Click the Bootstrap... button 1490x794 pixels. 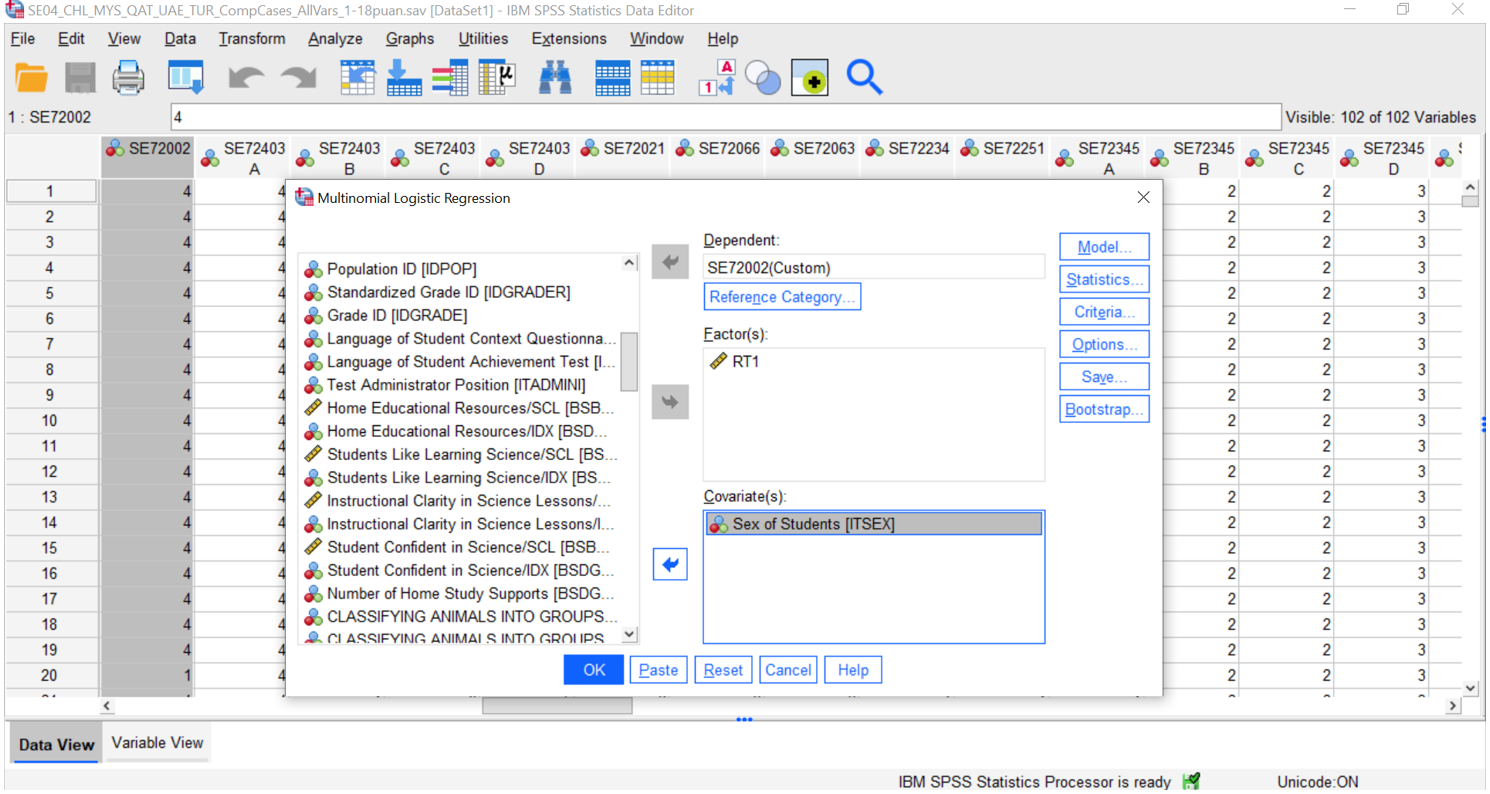(x=1104, y=410)
